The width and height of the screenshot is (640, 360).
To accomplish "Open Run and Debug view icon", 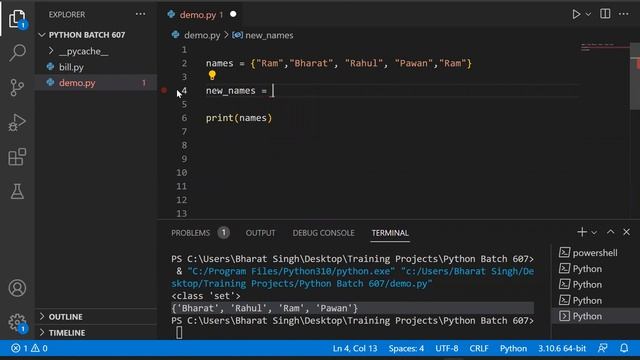I will pyautogui.click(x=17, y=122).
